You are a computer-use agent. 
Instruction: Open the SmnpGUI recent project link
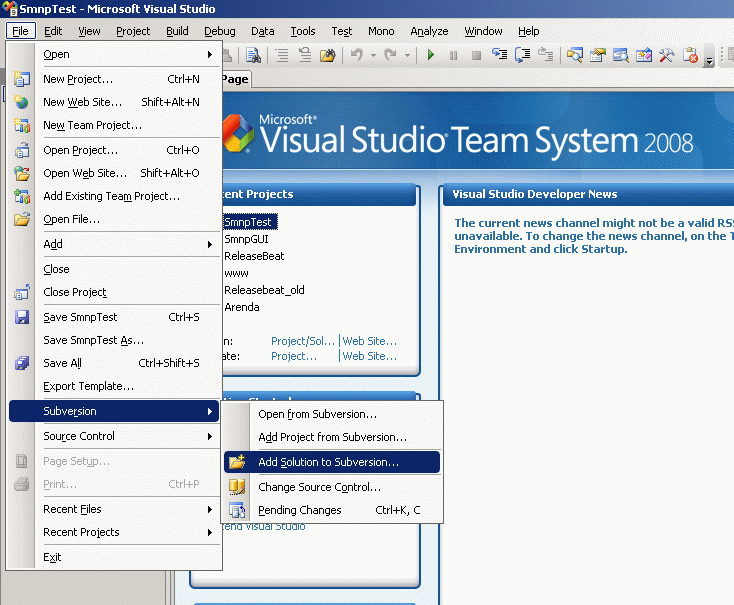pos(246,239)
